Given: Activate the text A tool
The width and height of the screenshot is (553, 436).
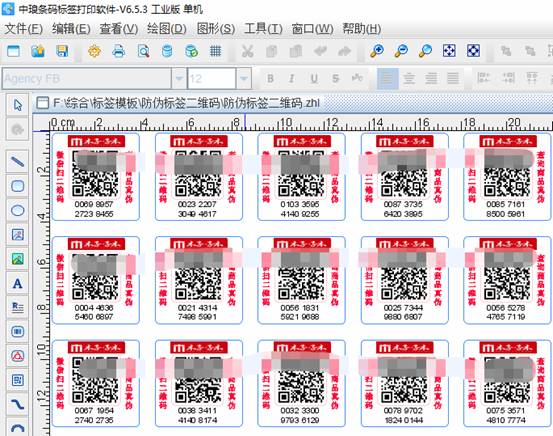Looking at the screenshot, I should (17, 283).
